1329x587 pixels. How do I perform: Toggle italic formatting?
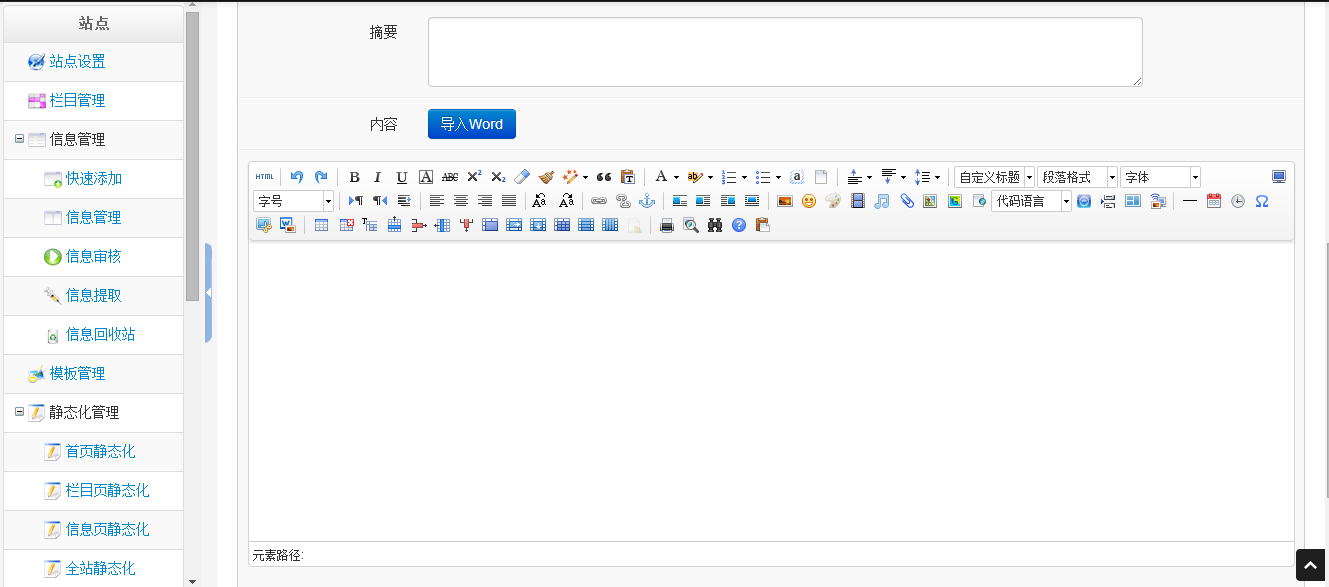coord(378,177)
